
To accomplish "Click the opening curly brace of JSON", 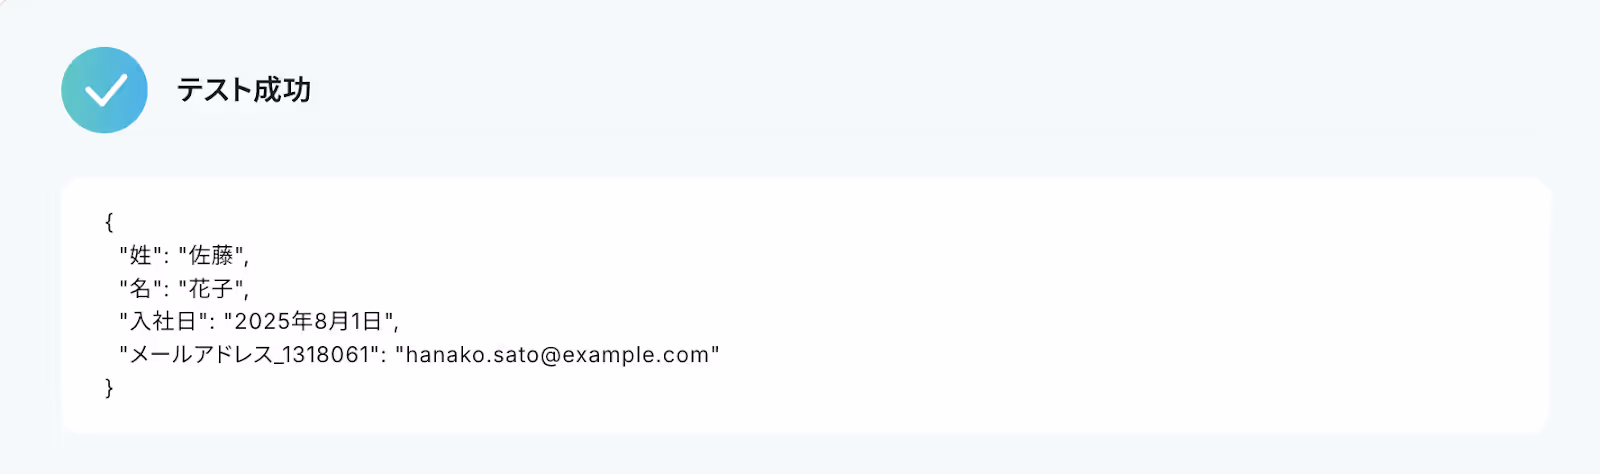I will [109, 222].
